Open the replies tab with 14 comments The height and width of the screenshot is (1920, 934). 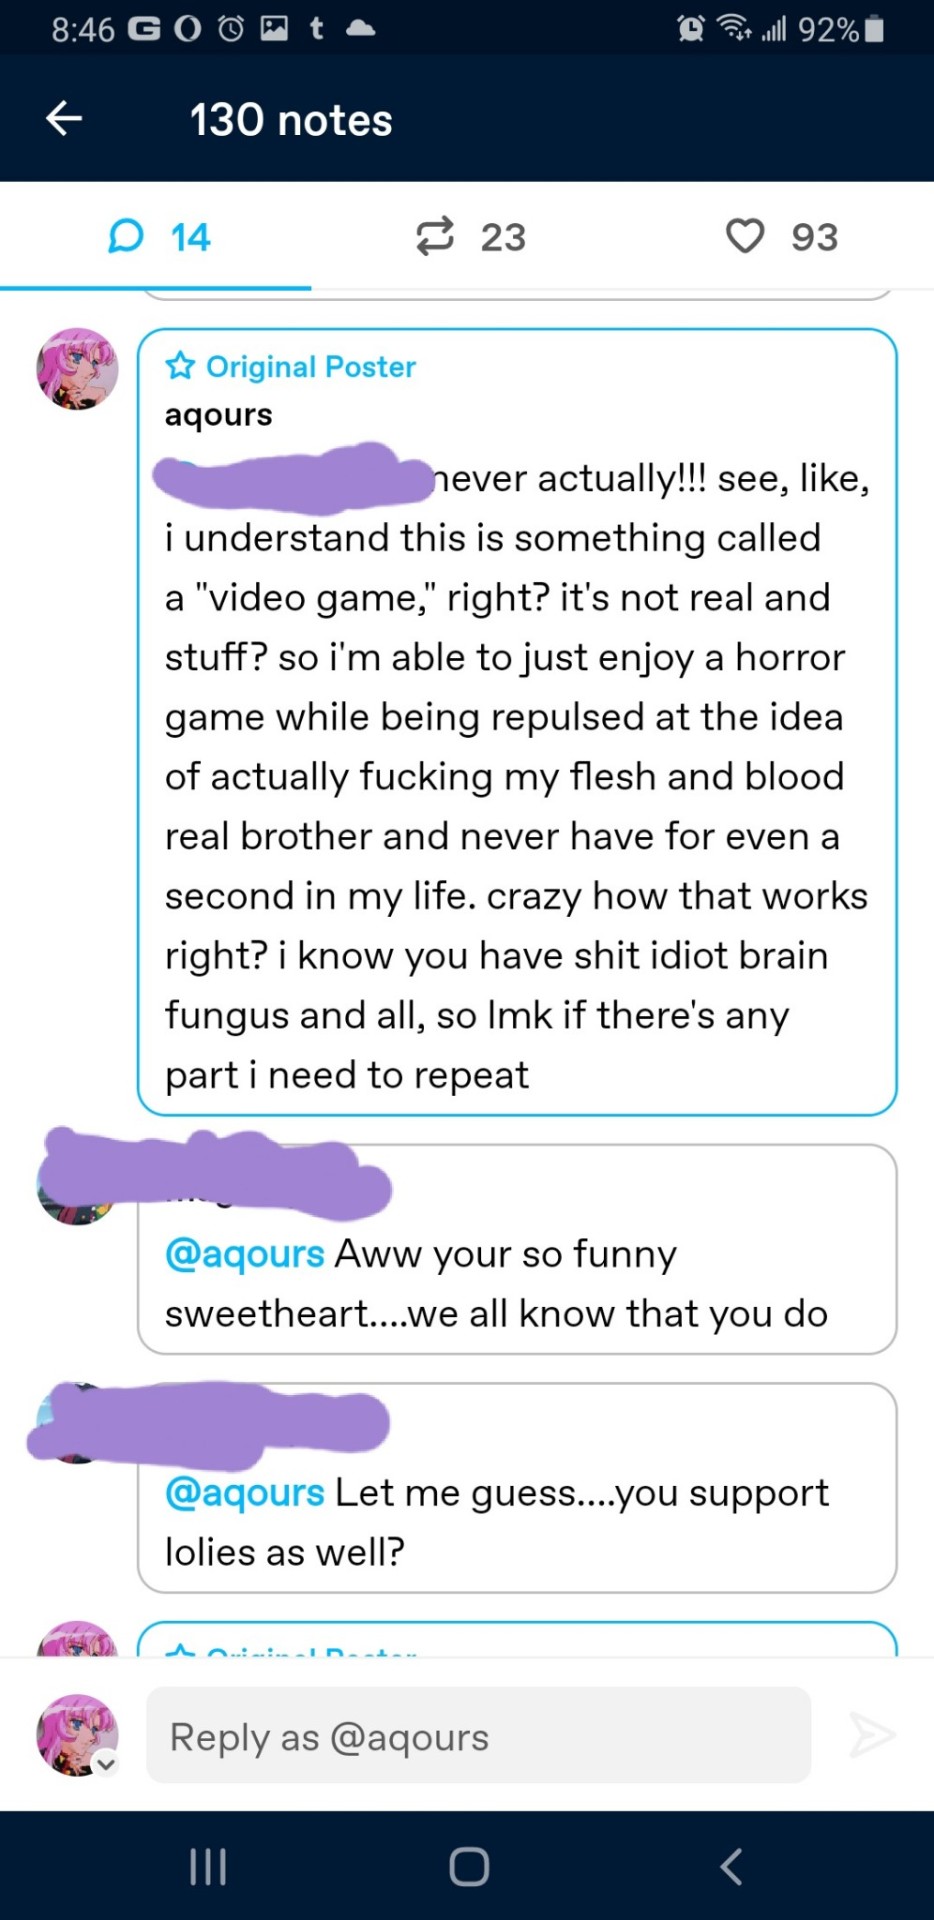158,237
